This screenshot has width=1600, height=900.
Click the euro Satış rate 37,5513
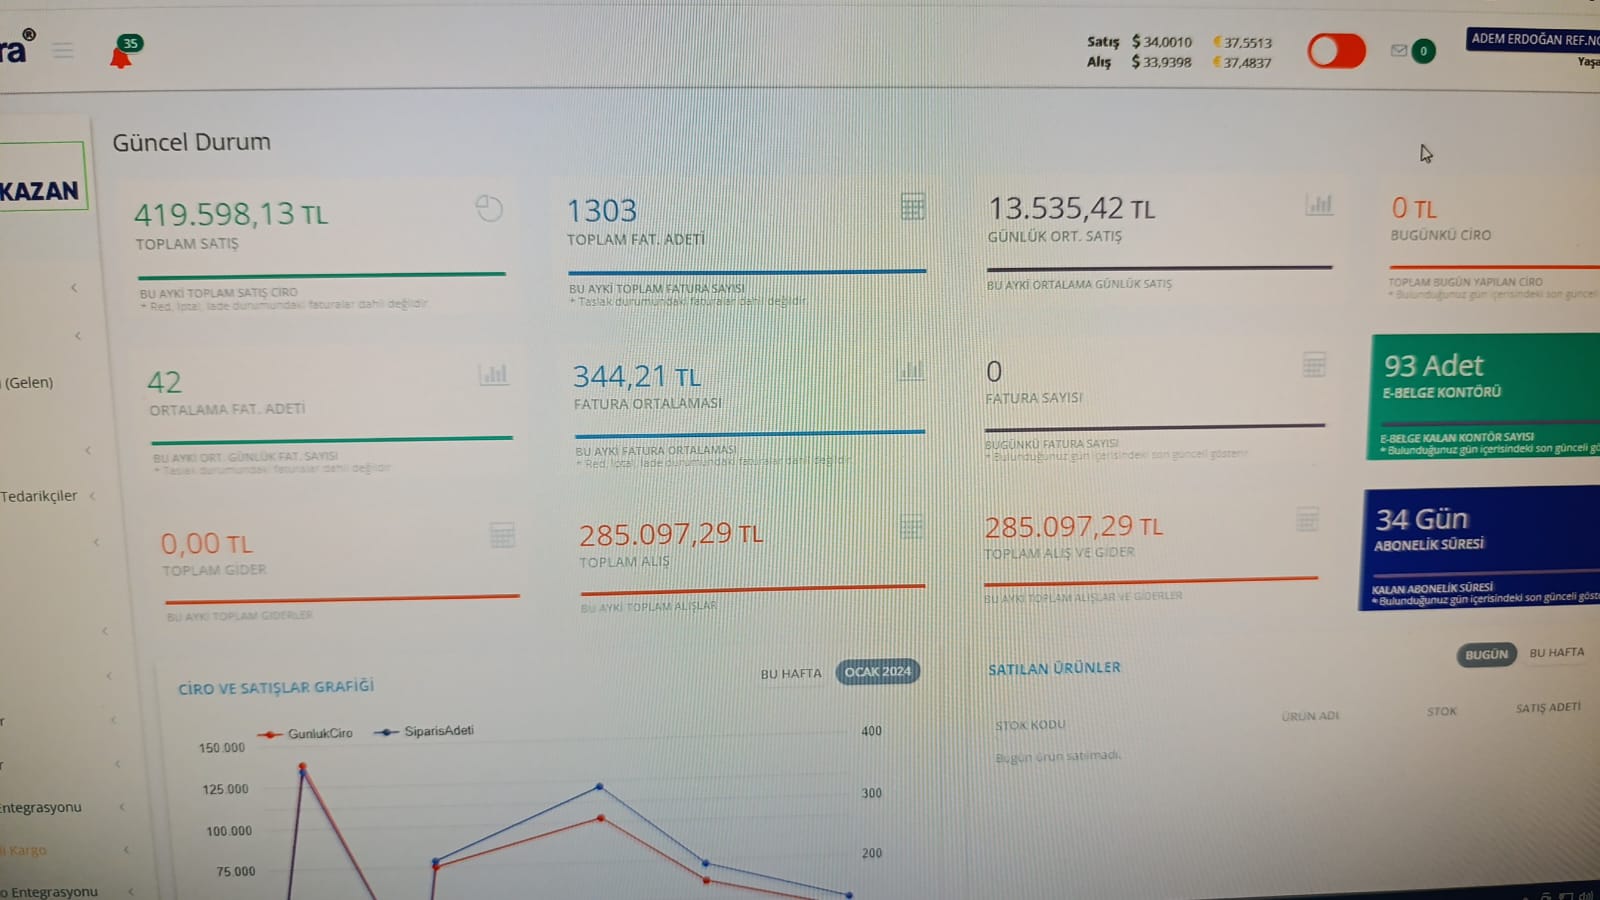(x=1242, y=43)
